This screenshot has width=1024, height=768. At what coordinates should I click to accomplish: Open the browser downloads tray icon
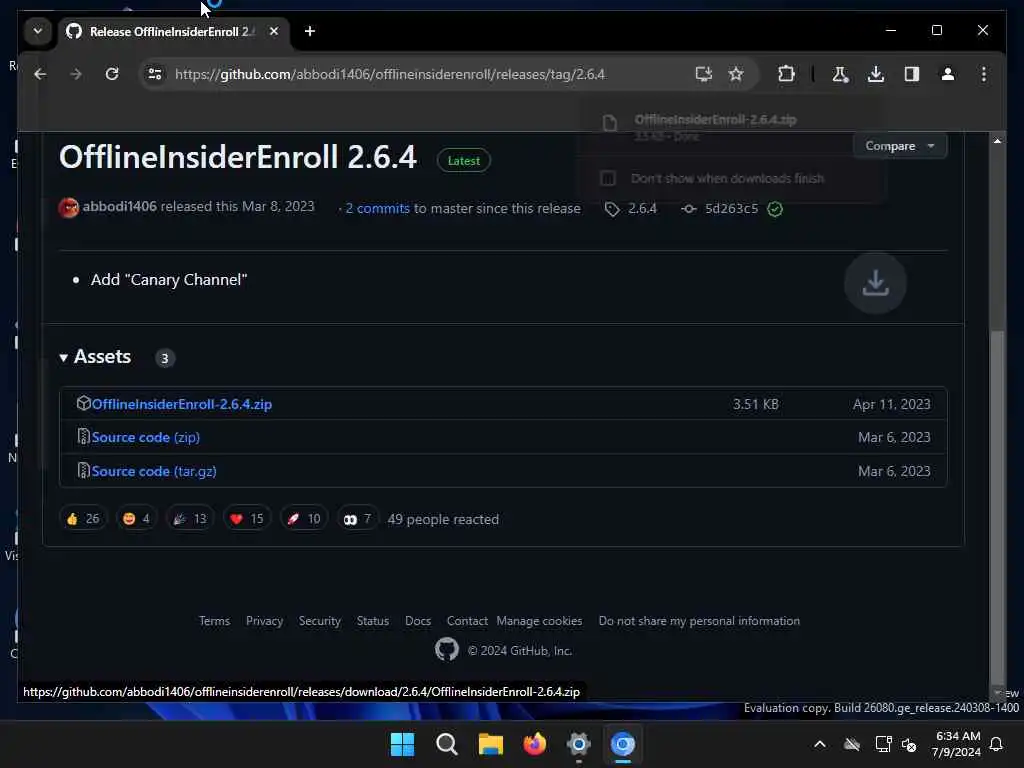tap(876, 74)
